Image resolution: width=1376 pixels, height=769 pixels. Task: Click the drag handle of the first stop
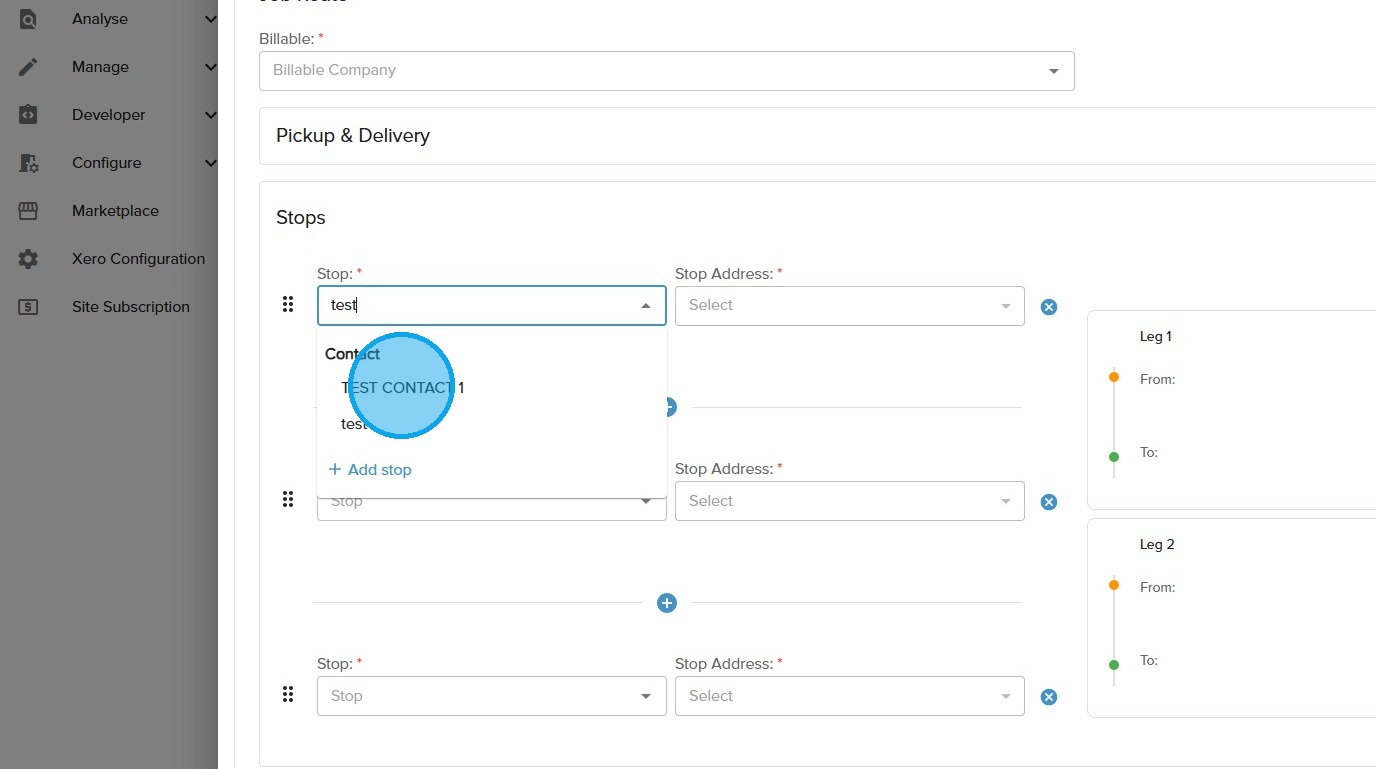click(288, 304)
